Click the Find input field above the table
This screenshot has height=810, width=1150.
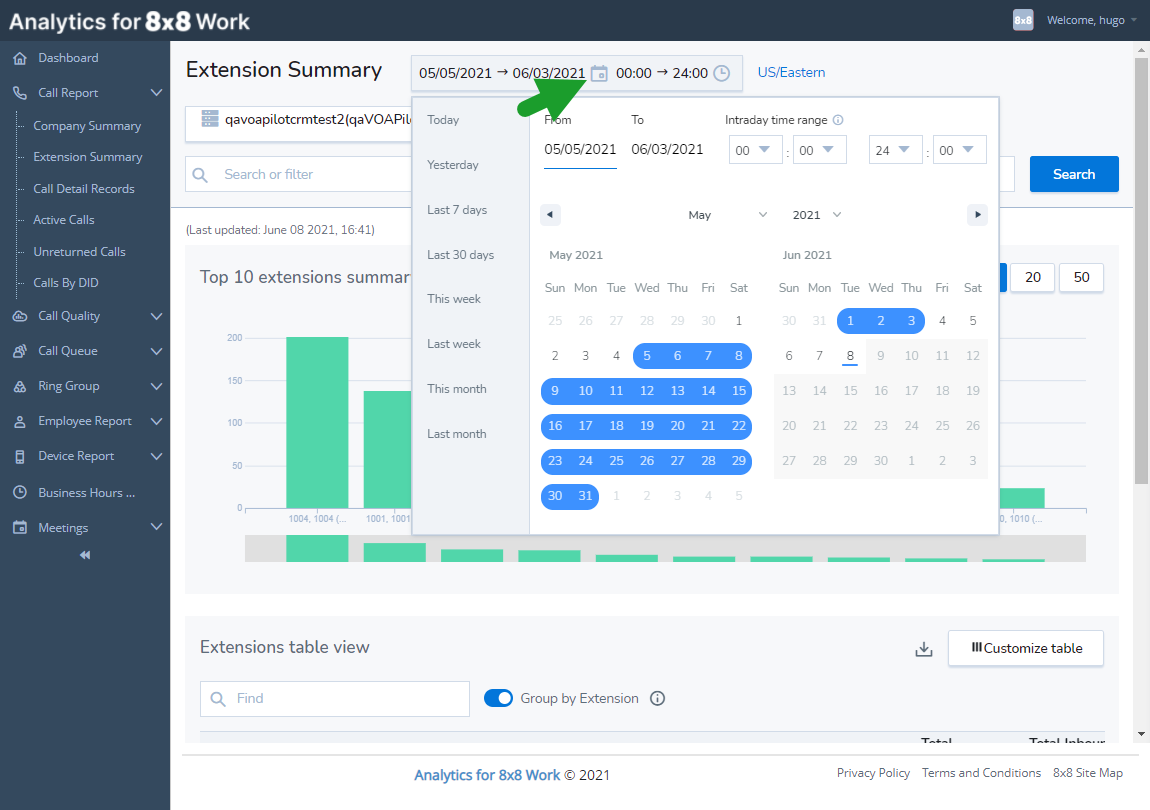pyautogui.click(x=334, y=697)
